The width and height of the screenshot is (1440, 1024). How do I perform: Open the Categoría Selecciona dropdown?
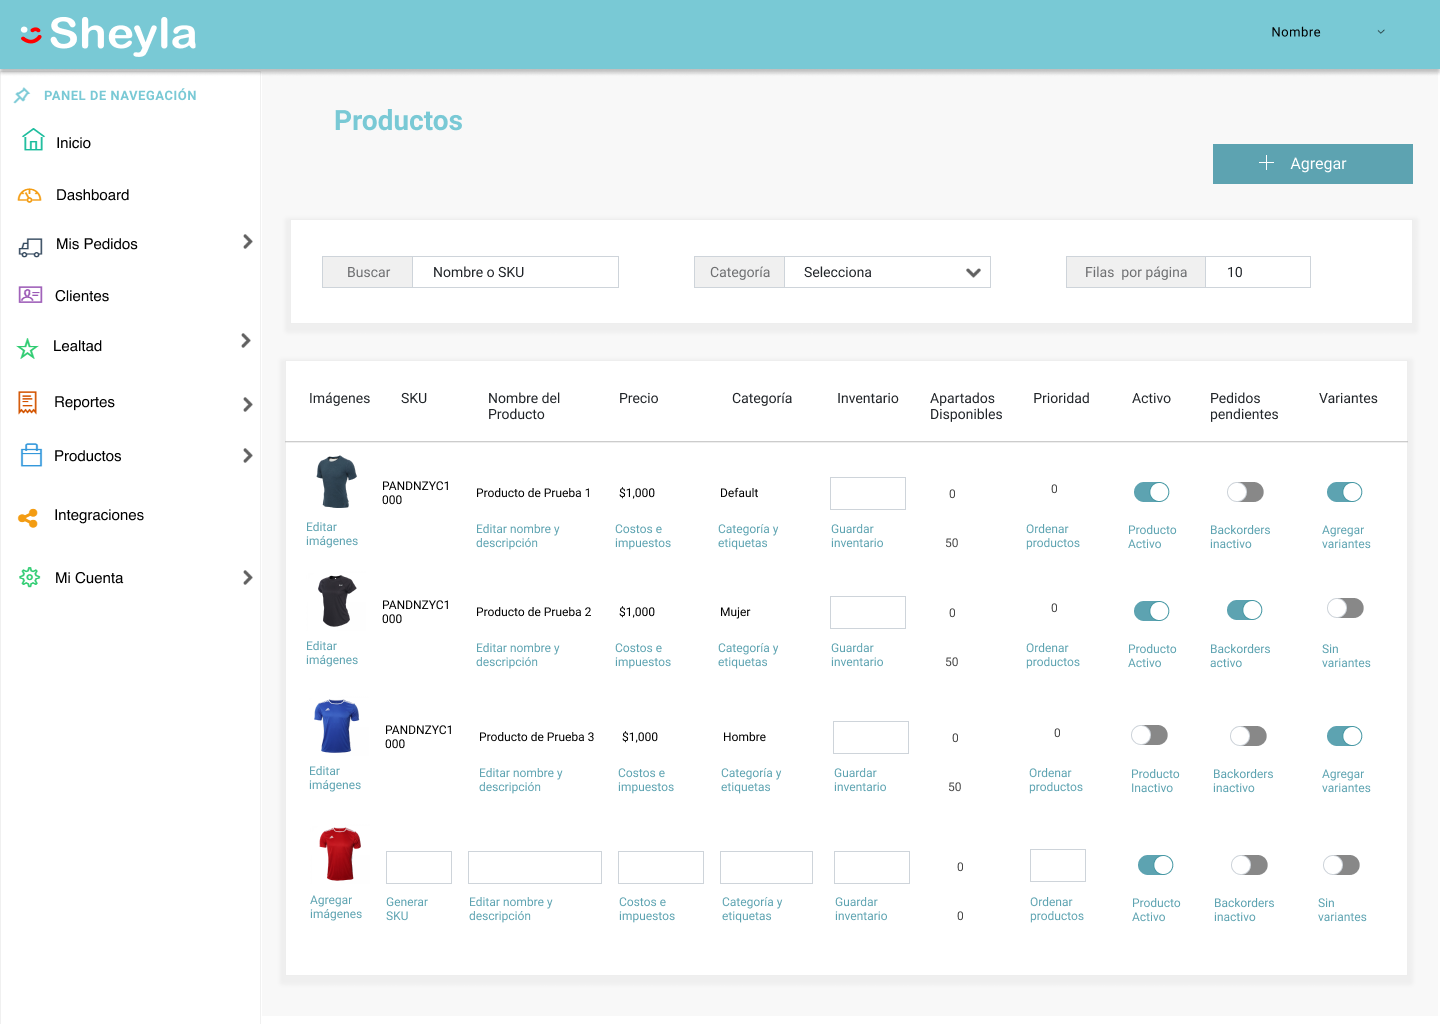pos(887,272)
